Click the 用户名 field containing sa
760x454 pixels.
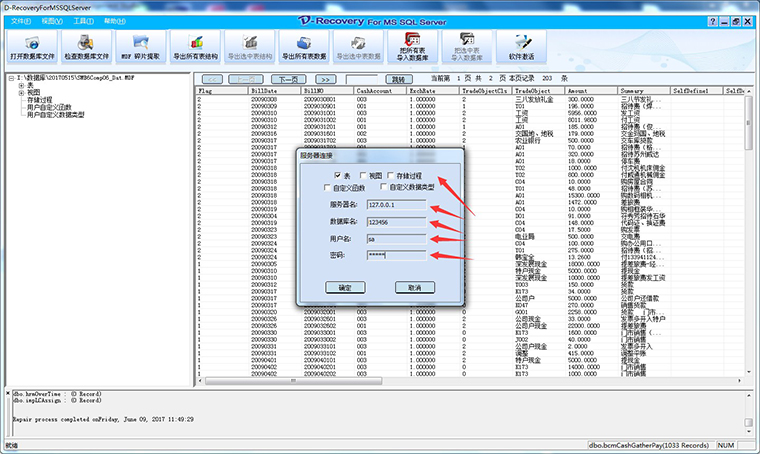396,239
